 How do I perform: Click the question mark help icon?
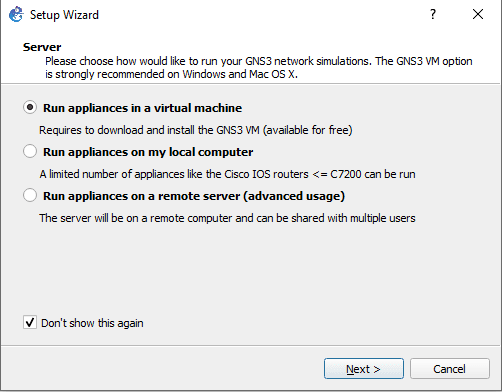coord(433,14)
